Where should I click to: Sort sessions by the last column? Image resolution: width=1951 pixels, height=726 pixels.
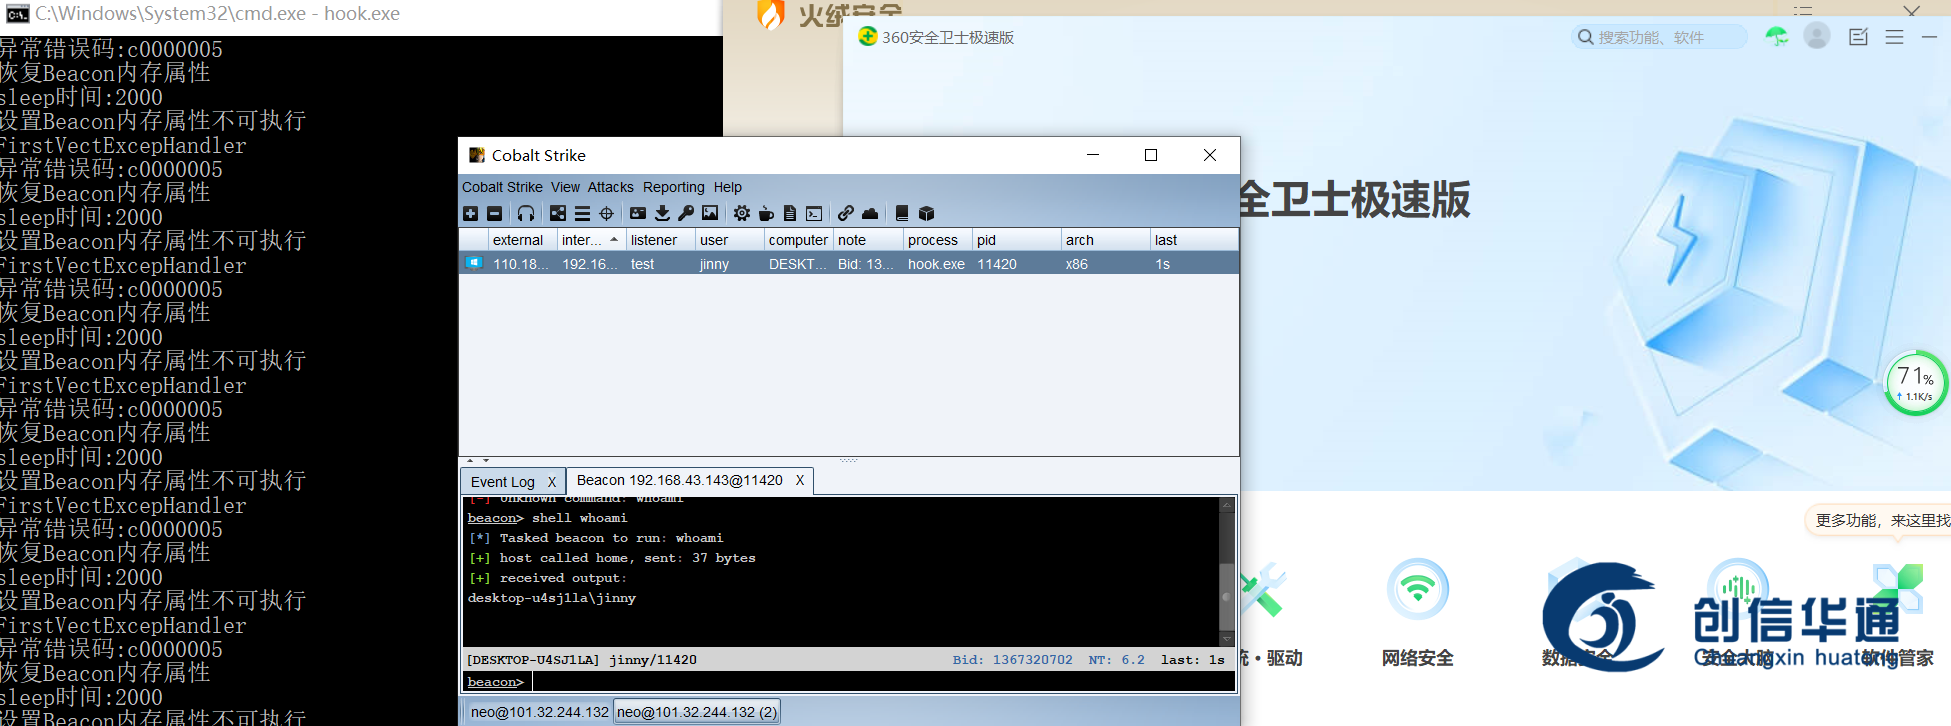pos(1194,240)
